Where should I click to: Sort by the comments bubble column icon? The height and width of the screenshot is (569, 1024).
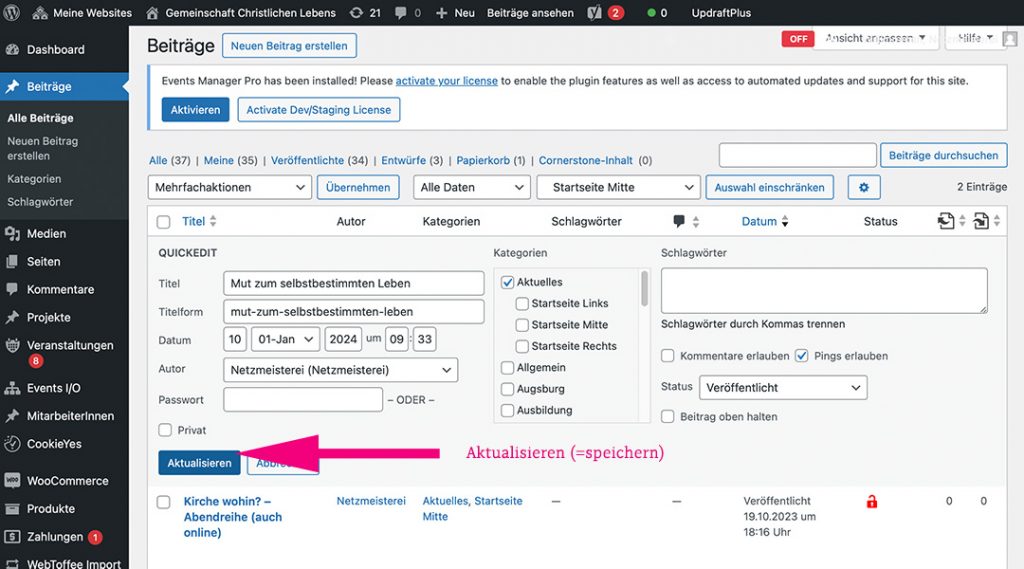(x=679, y=221)
